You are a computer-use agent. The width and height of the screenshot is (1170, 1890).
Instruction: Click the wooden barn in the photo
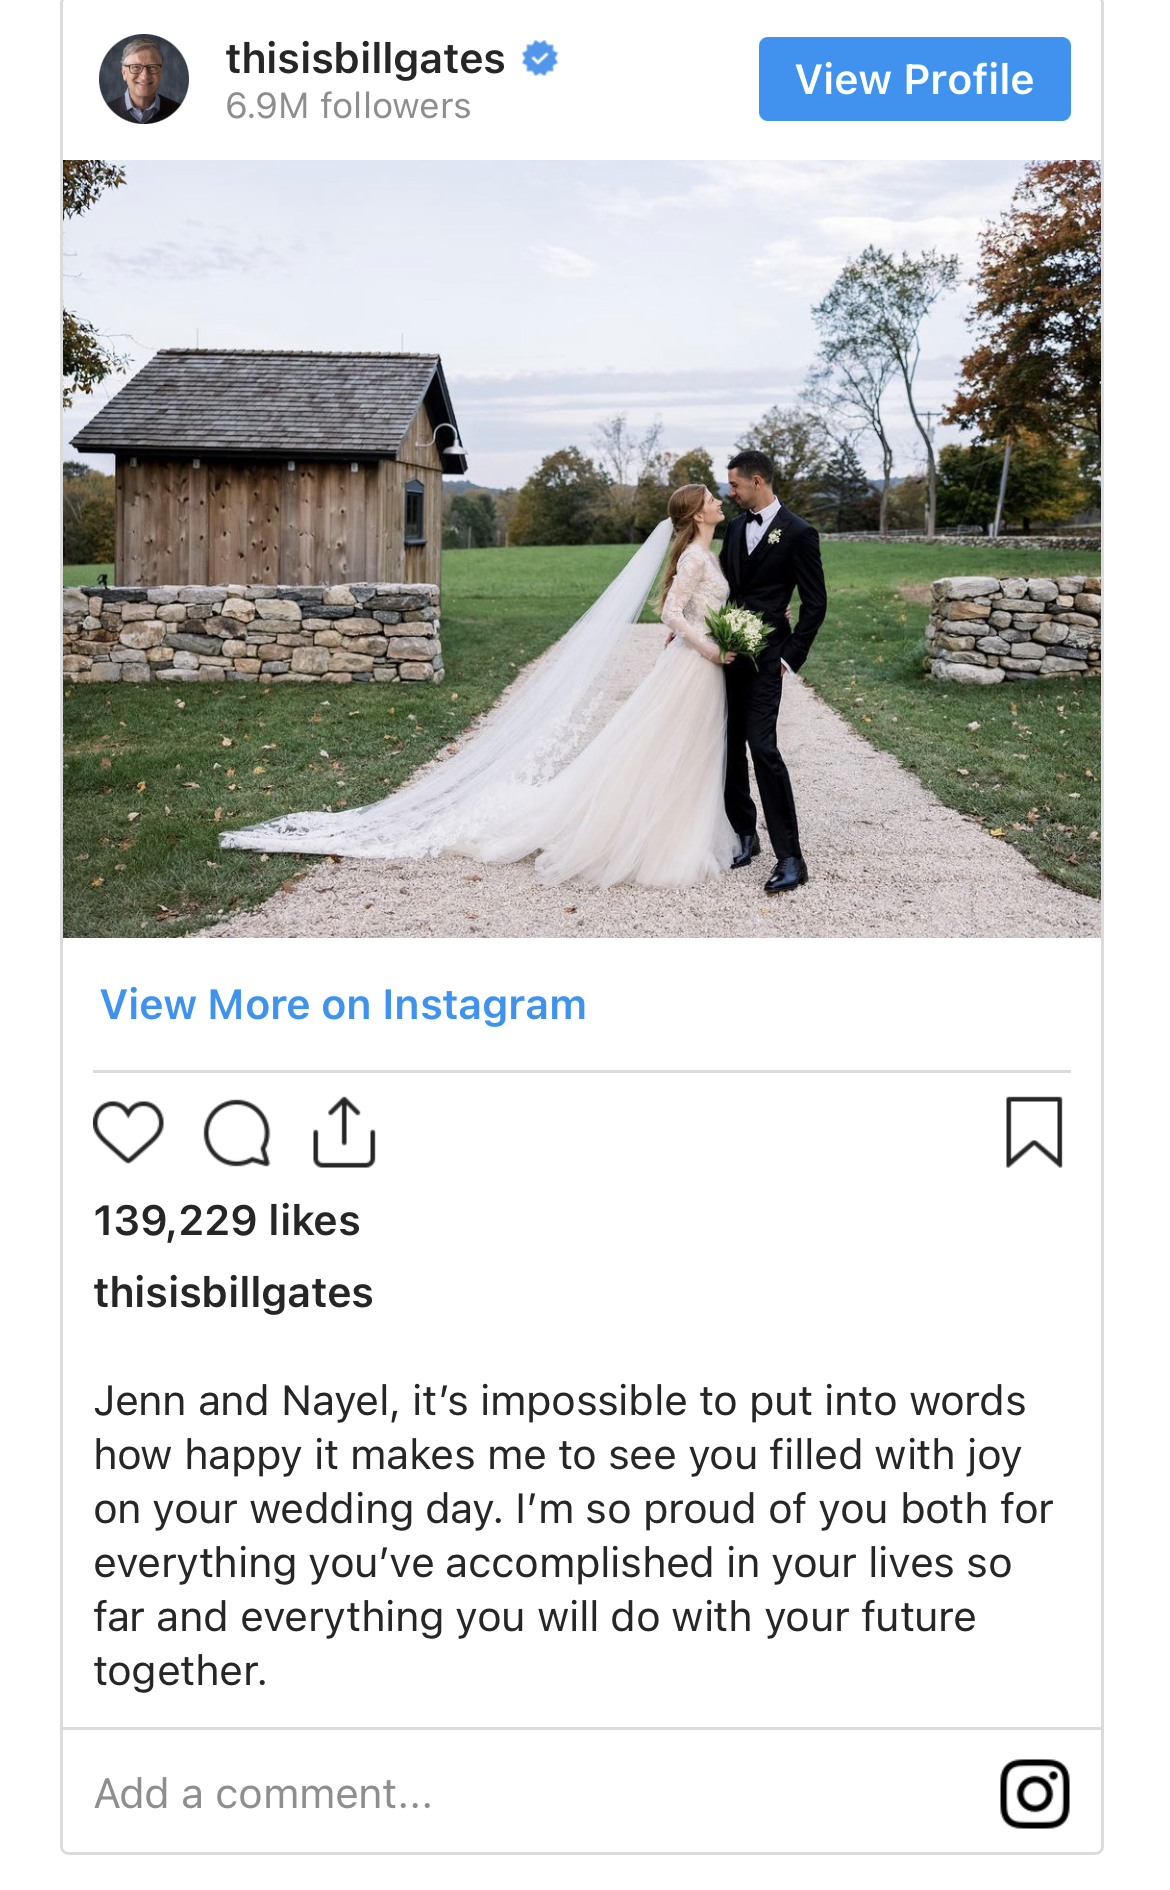click(x=270, y=500)
